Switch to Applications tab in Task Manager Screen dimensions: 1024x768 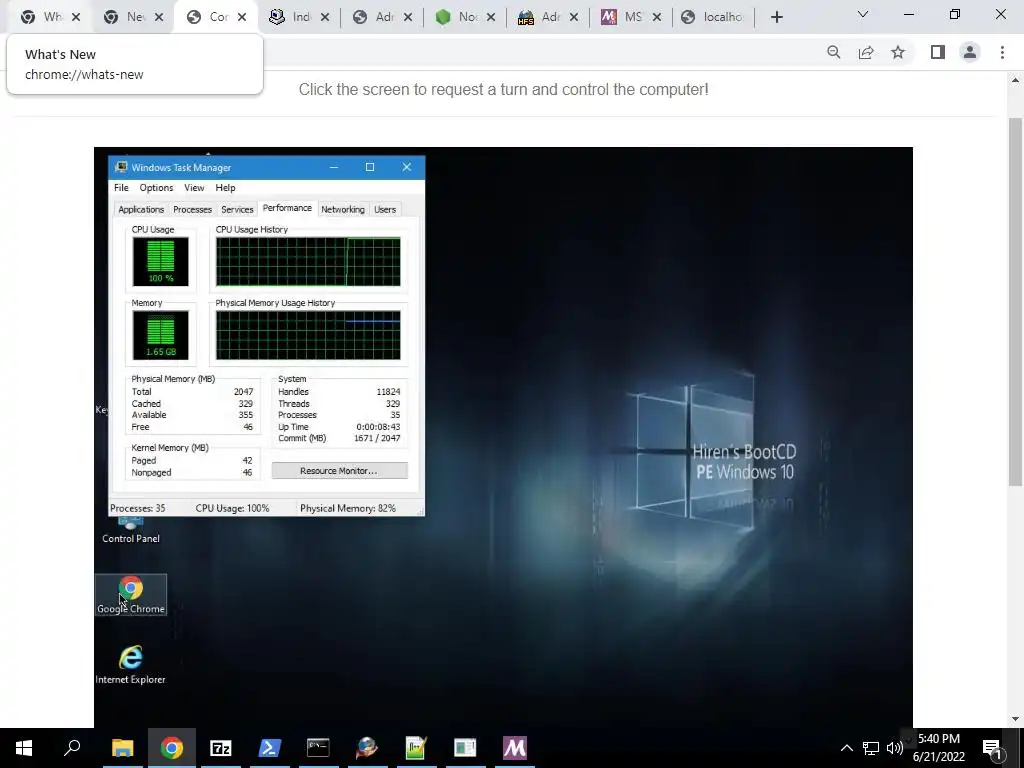click(x=141, y=210)
